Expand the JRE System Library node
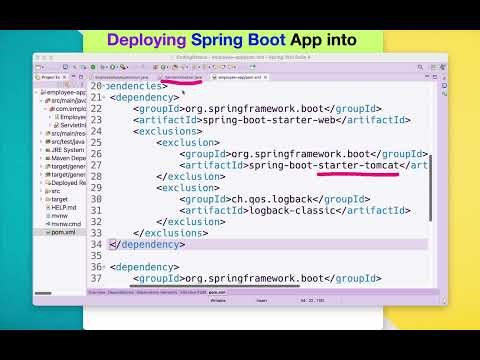 click(x=41, y=150)
